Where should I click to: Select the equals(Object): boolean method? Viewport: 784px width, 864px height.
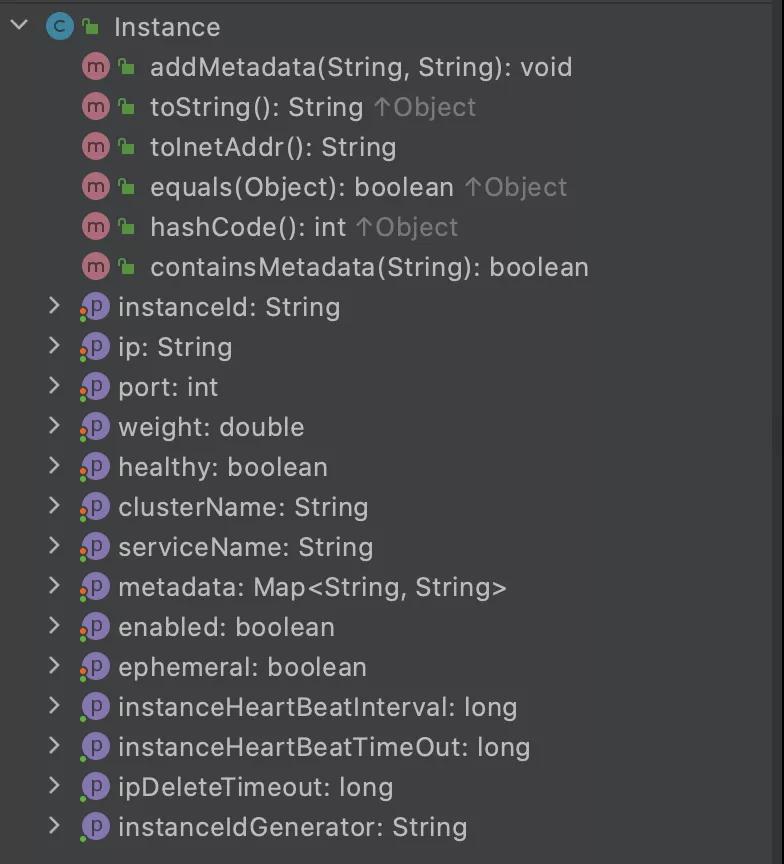(301, 187)
